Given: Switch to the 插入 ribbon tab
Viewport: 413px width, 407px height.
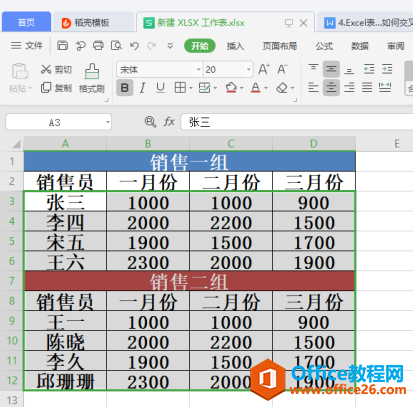Looking at the screenshot, I should click(235, 46).
